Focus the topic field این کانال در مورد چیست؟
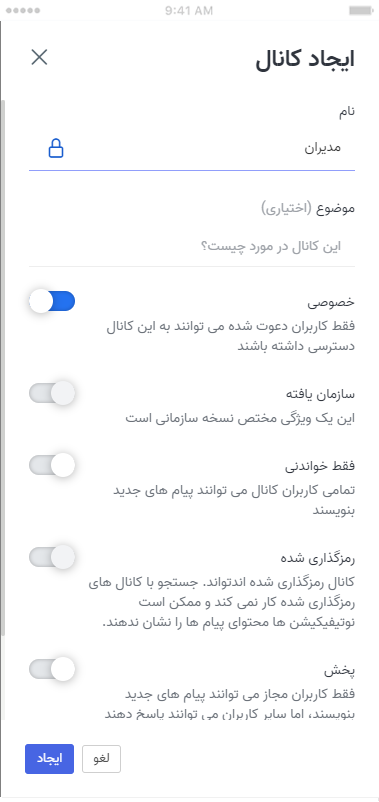379x802 pixels. [192, 246]
